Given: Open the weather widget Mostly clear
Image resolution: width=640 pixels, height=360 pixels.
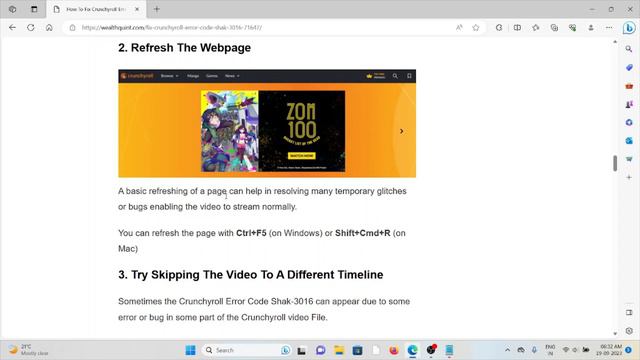Looking at the screenshot, I should pyautogui.click(x=29, y=350).
